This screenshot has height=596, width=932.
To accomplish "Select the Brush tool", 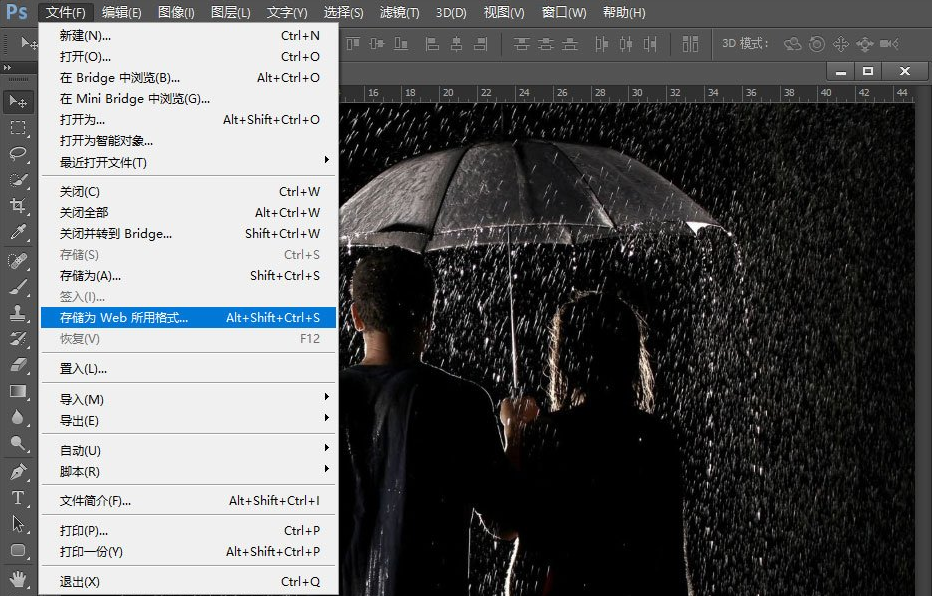I will (x=18, y=287).
